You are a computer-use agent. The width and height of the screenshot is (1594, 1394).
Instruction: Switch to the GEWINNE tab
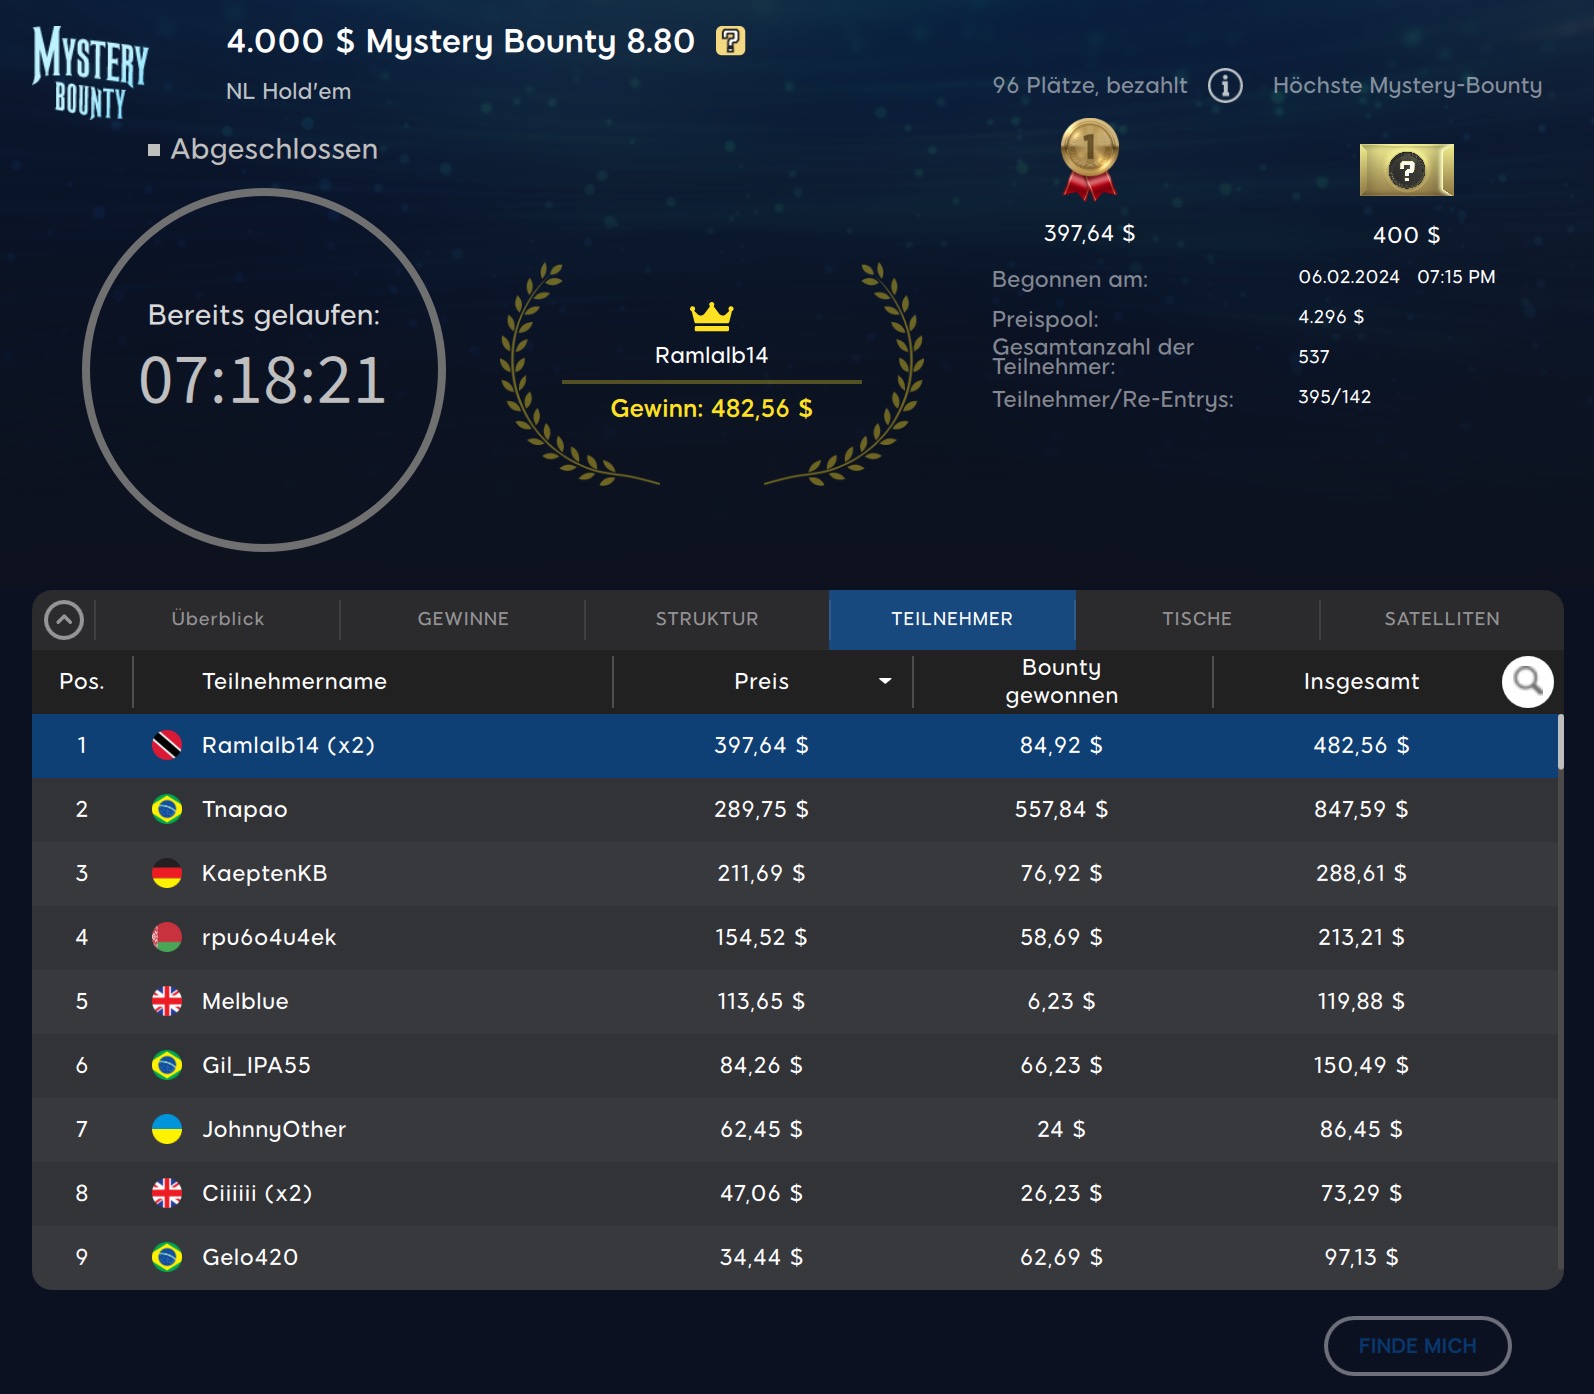click(x=463, y=619)
